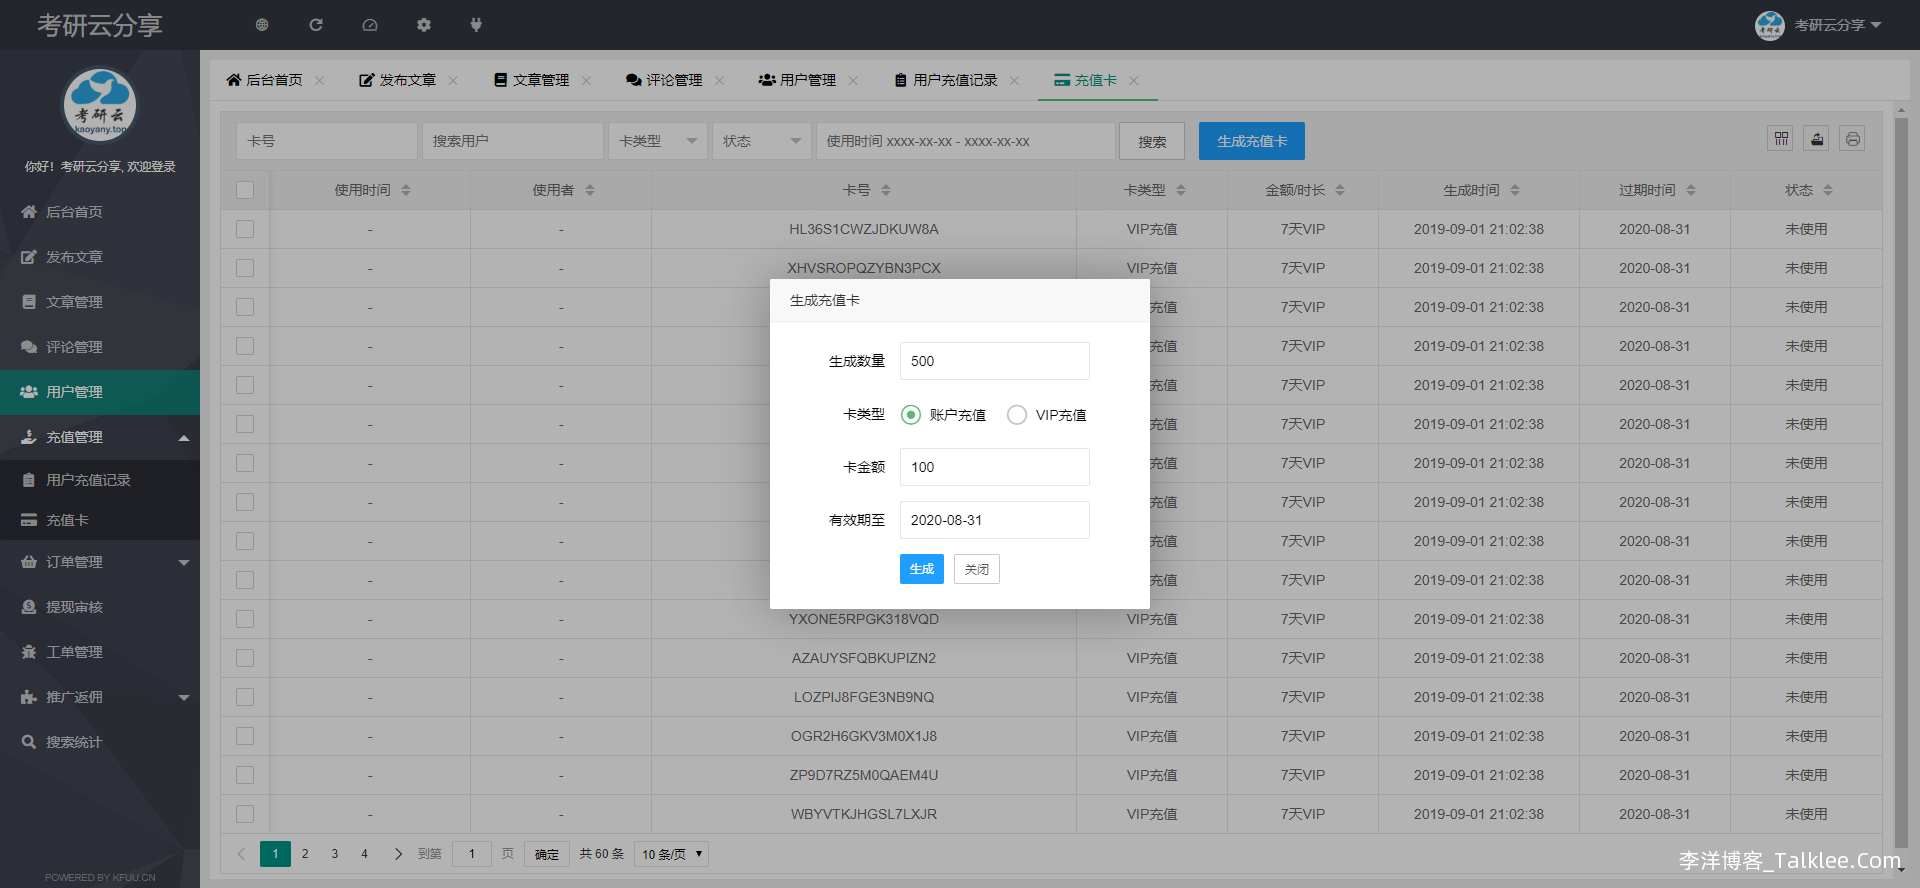
Task: Click the refresh icon in top bar
Action: click(x=316, y=25)
